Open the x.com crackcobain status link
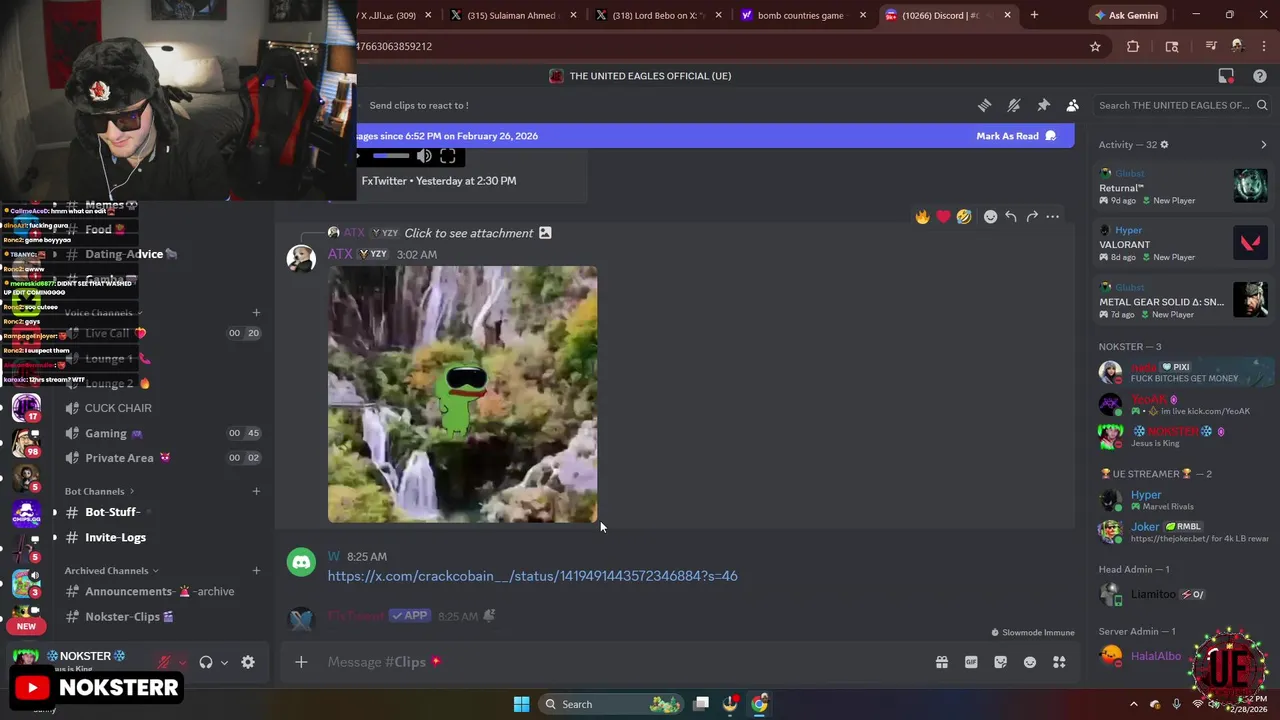This screenshot has height=720, width=1280. (x=532, y=576)
